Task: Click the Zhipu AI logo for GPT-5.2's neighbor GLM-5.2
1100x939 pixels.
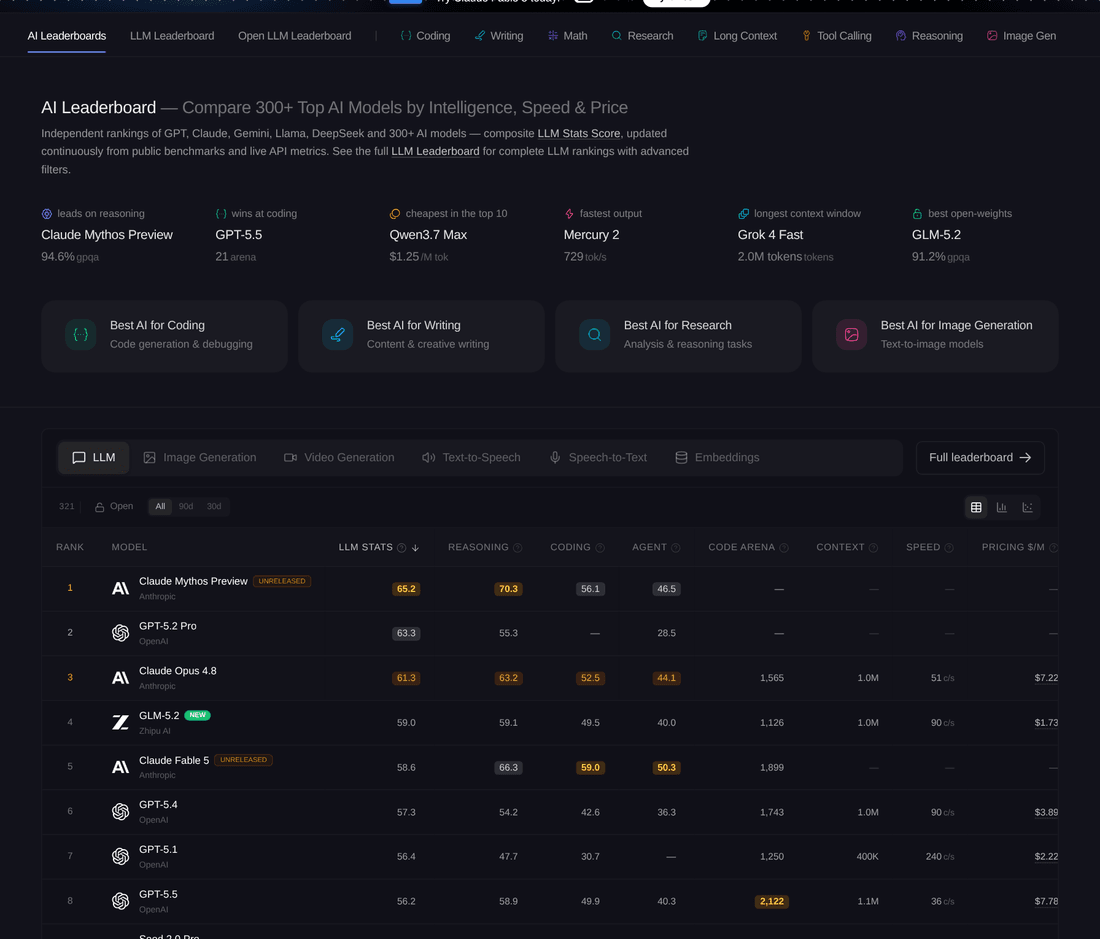Action: point(121,722)
